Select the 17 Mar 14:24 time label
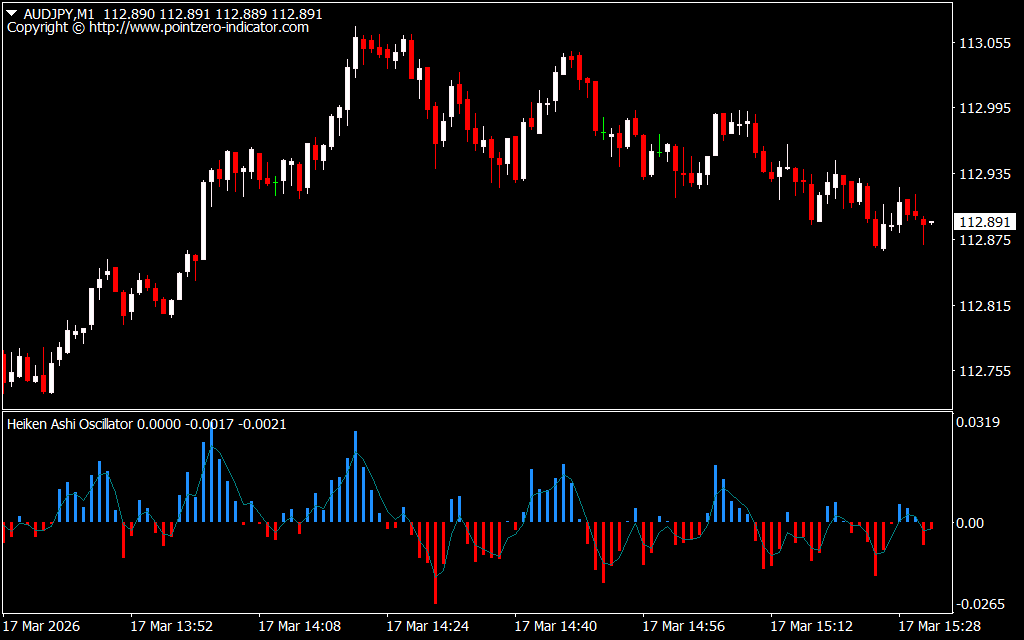1024x640 pixels. [x=427, y=626]
